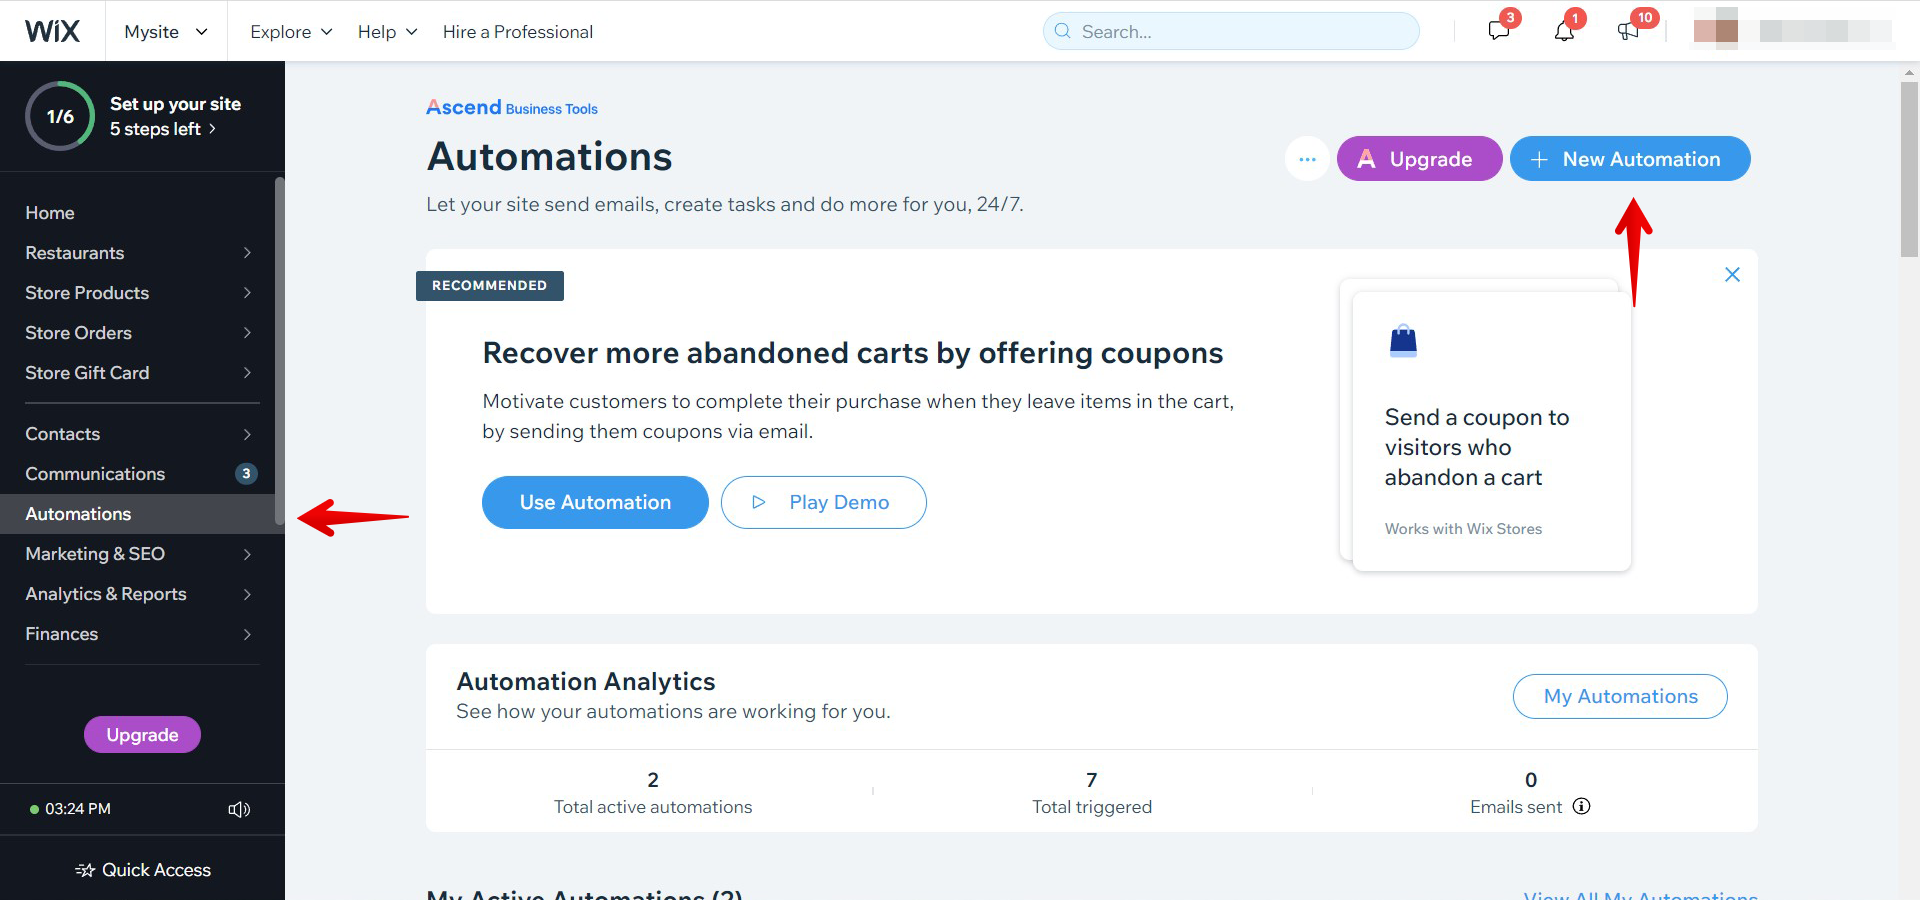Click the shopping bag icon on coupon card

pyautogui.click(x=1403, y=341)
